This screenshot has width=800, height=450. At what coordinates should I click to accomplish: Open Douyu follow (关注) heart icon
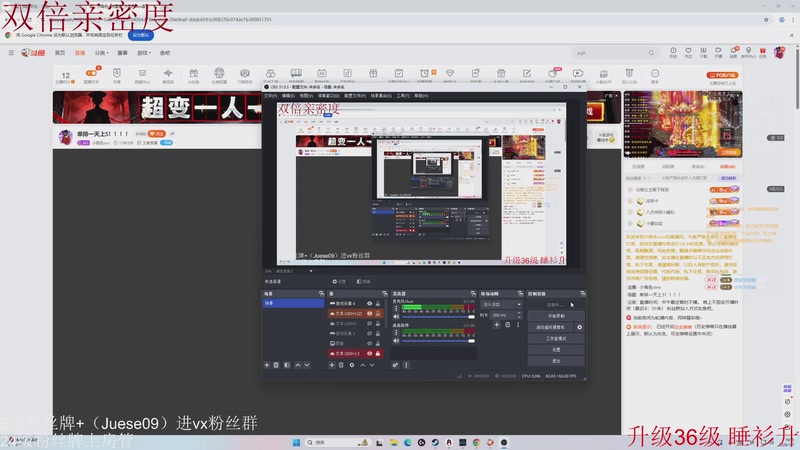688,52
